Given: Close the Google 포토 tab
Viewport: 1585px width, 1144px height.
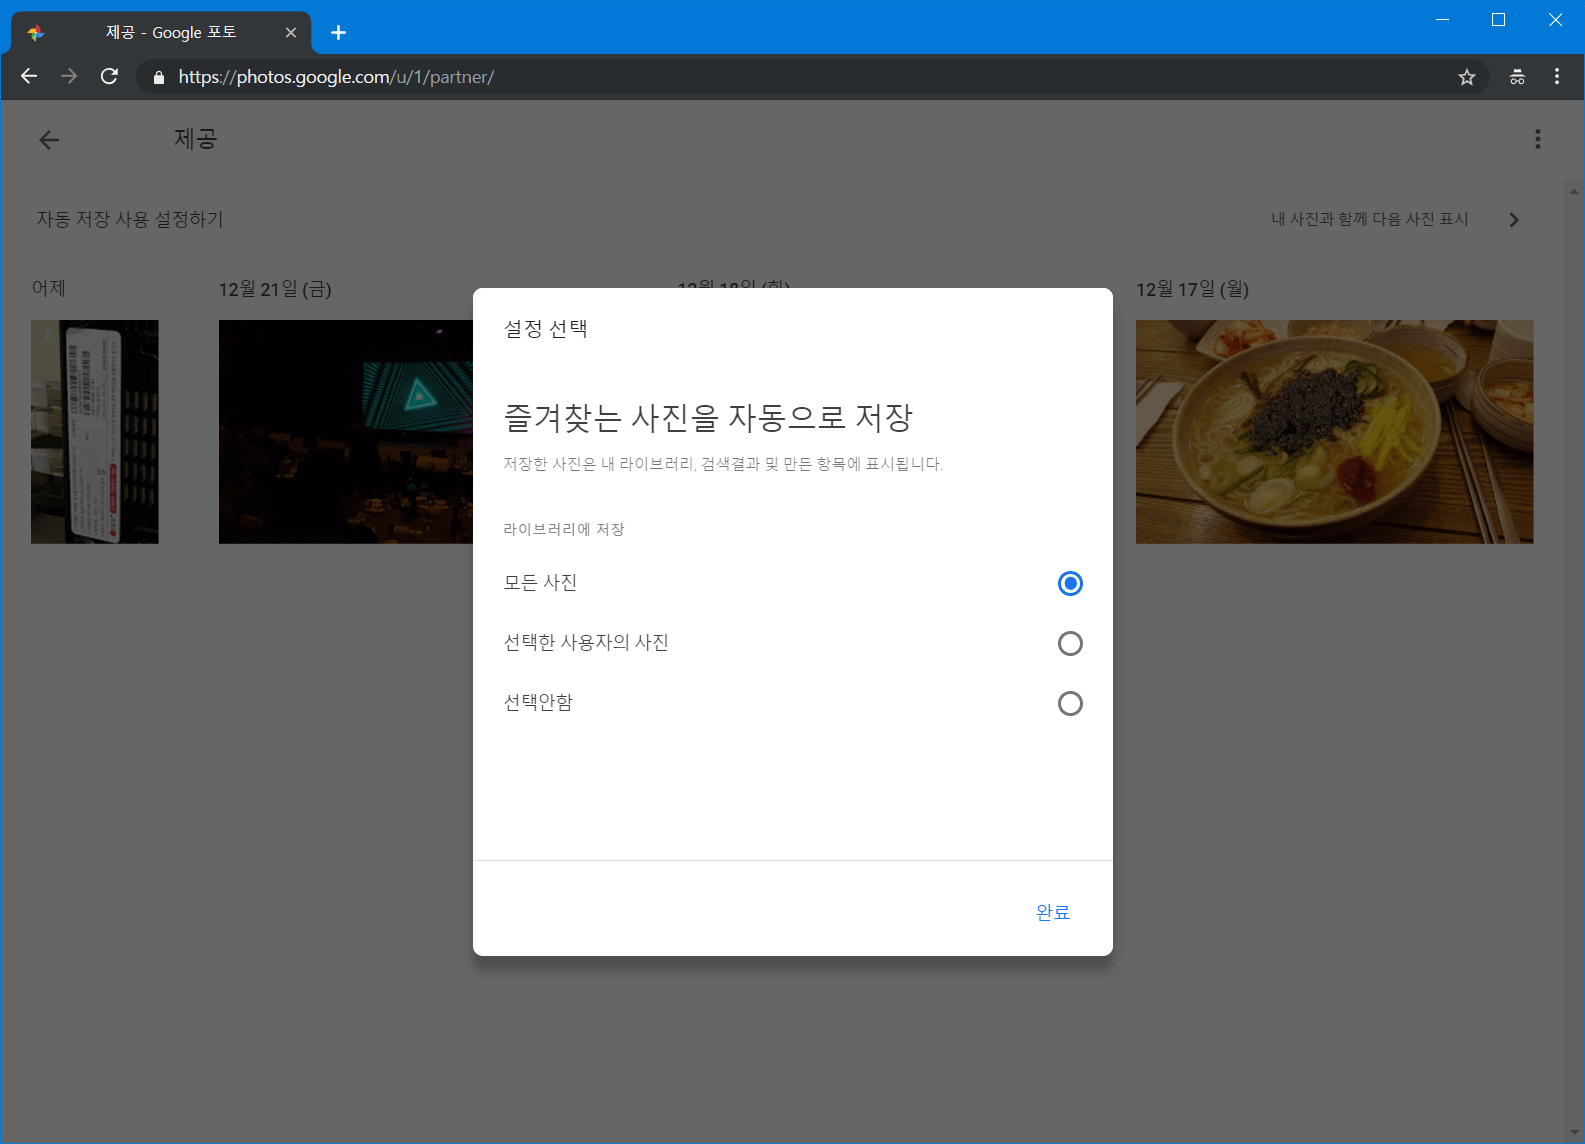Looking at the screenshot, I should click(291, 33).
